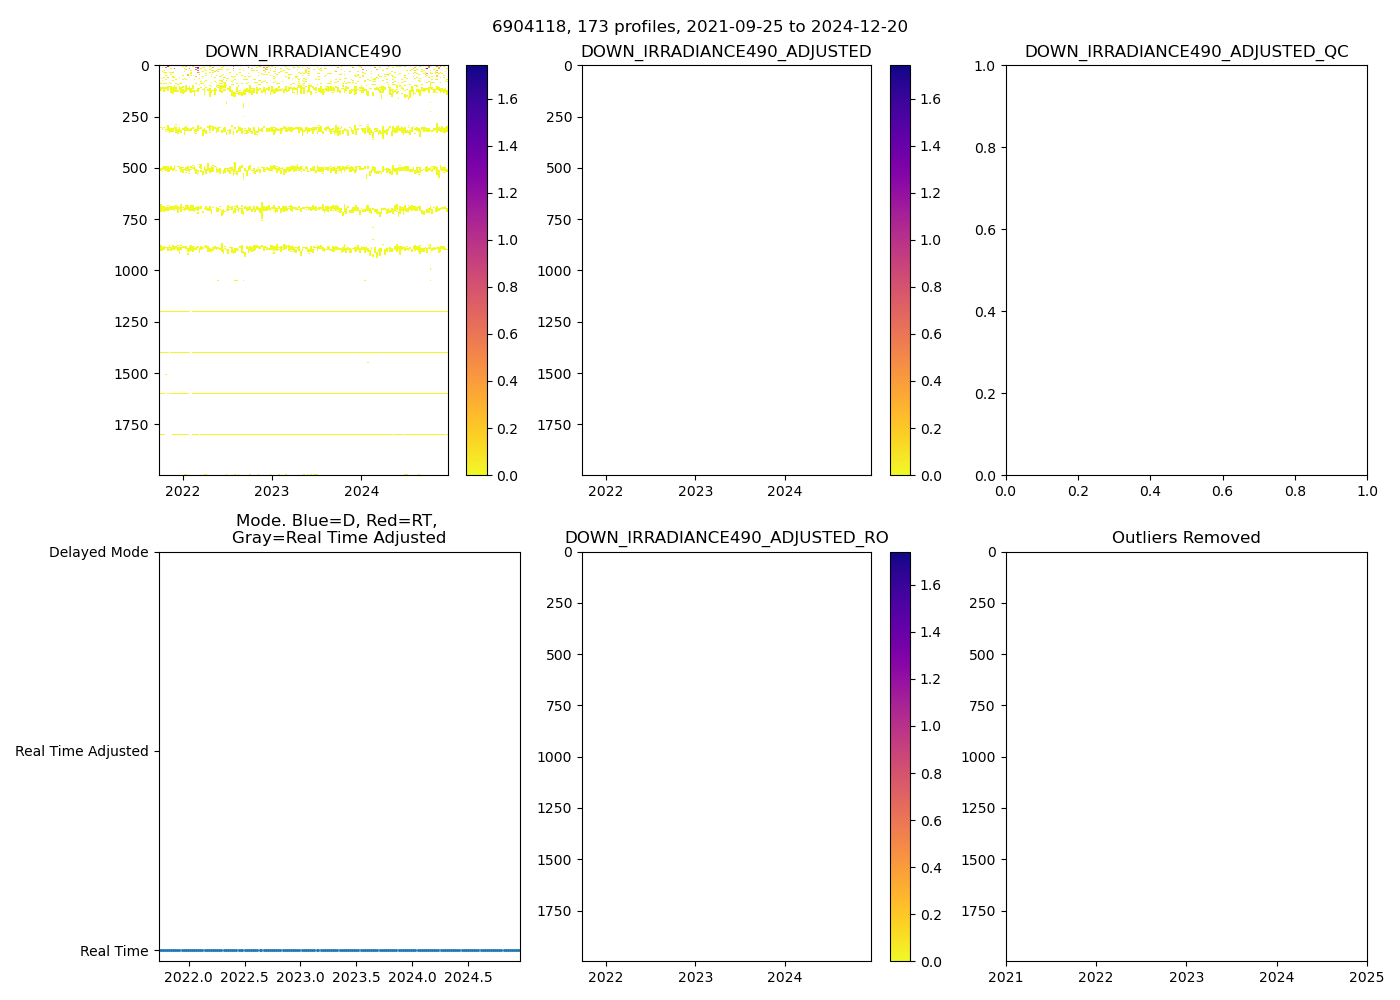Click the blue Real Time line in Mode plot
The height and width of the screenshot is (1000, 1400).
coord(340,950)
